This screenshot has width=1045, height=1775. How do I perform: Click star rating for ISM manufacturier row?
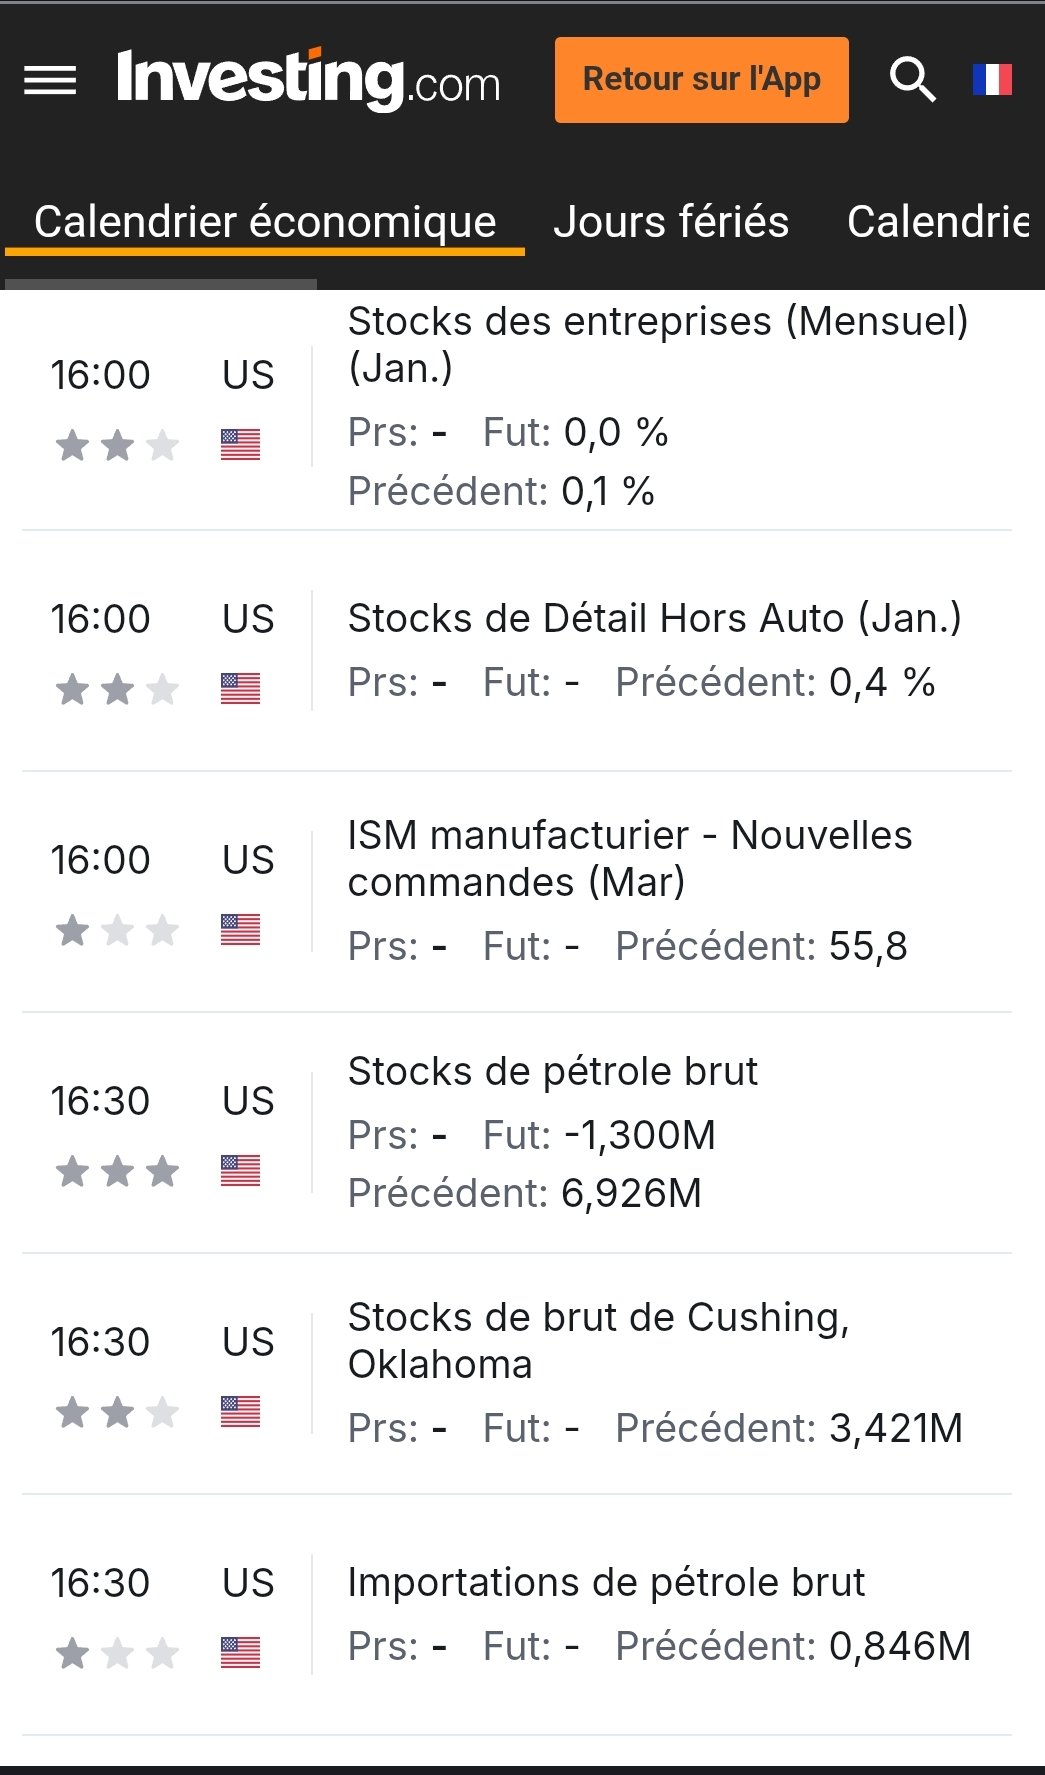pos(117,931)
